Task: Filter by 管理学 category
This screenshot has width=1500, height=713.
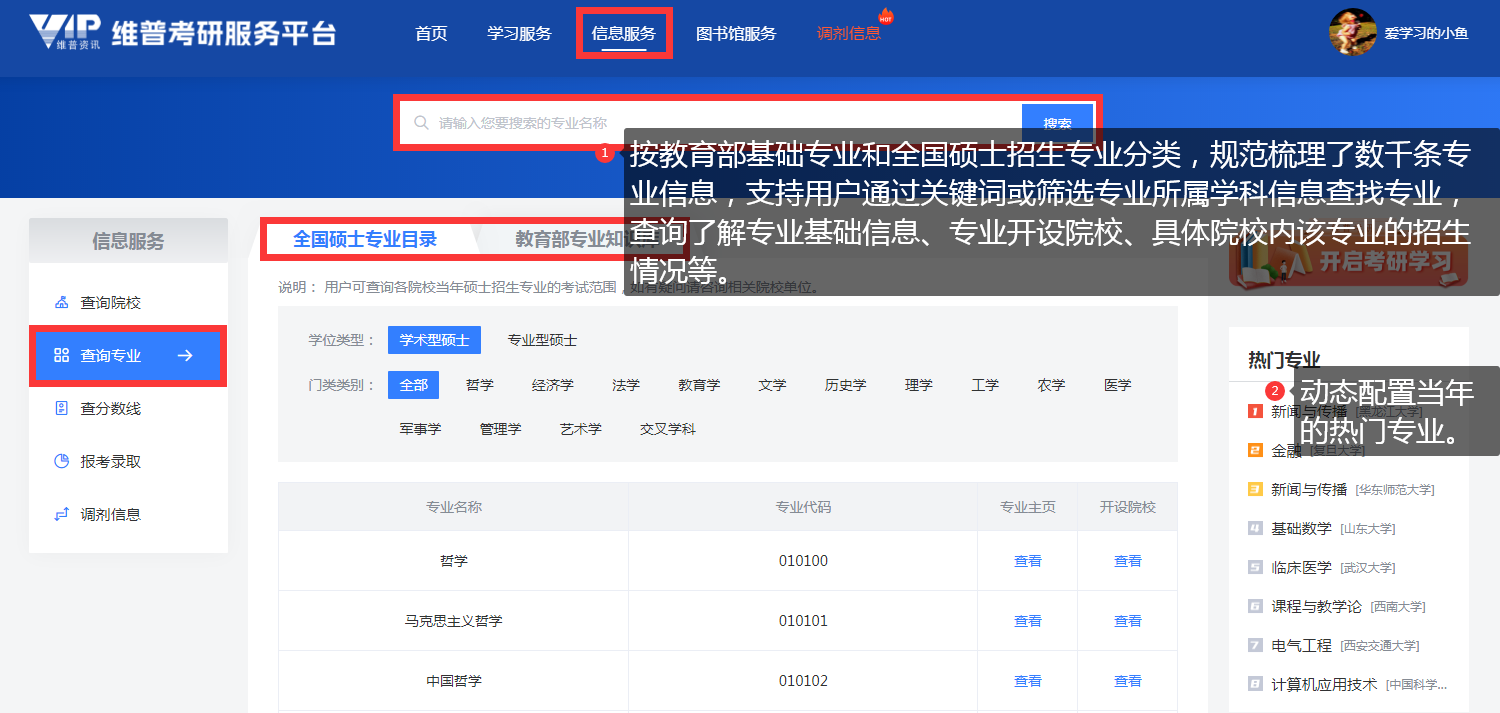Action: click(x=500, y=429)
